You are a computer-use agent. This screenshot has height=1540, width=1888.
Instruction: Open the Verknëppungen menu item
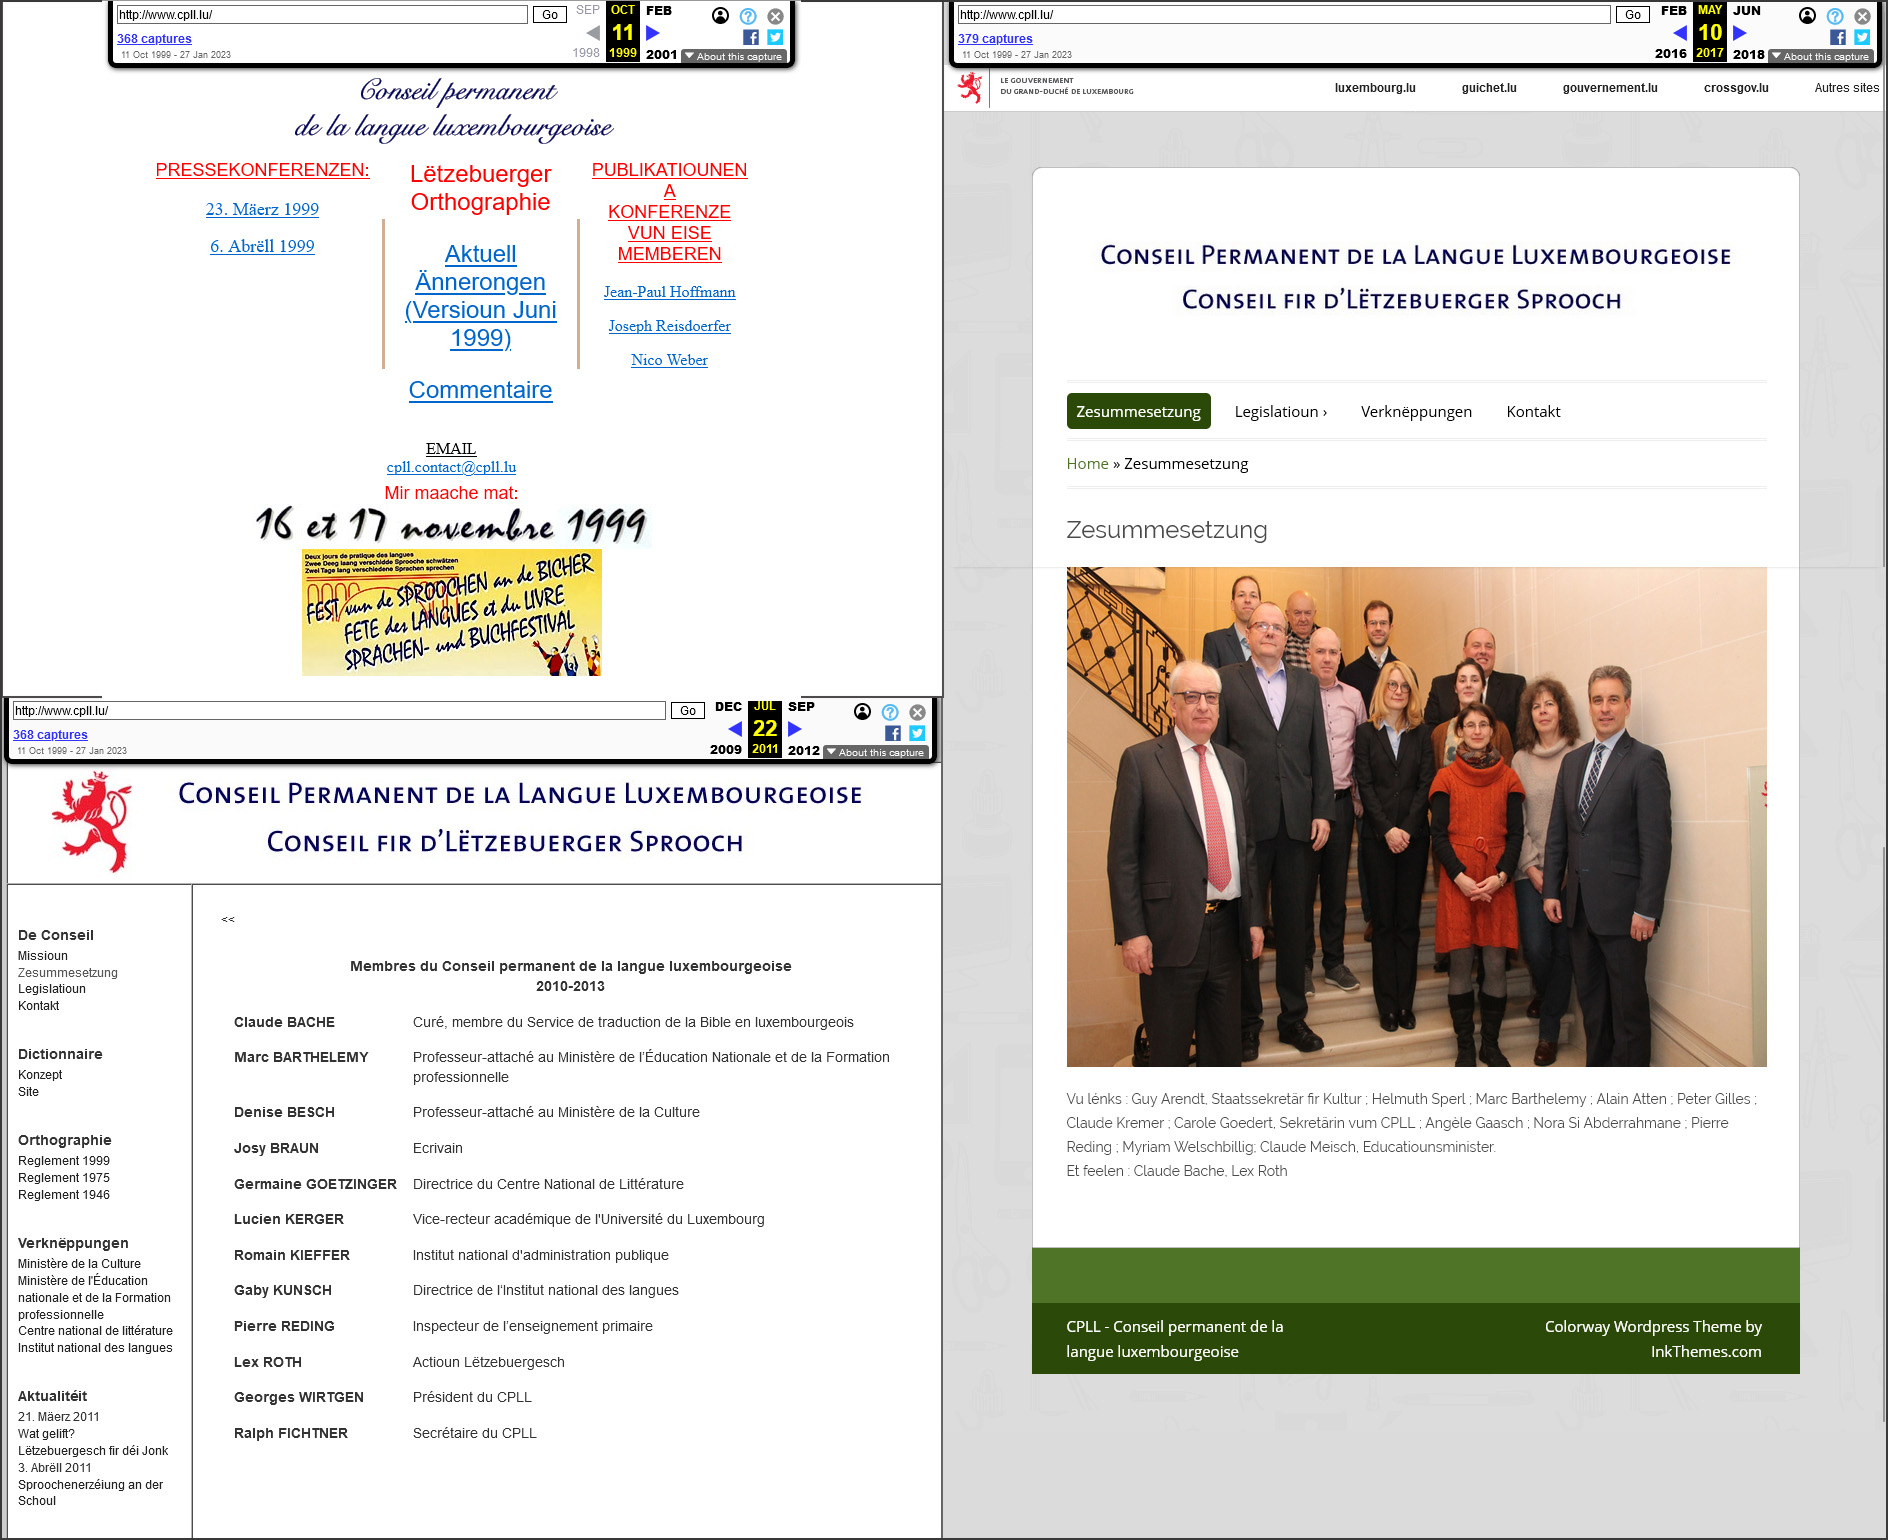coord(1416,412)
